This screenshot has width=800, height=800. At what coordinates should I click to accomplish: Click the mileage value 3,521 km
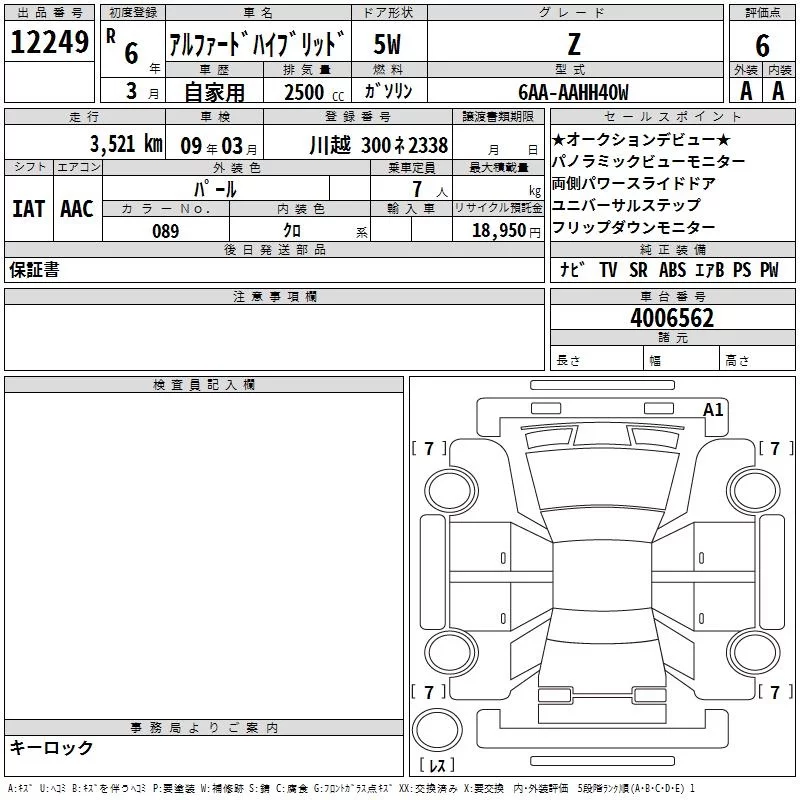point(126,144)
